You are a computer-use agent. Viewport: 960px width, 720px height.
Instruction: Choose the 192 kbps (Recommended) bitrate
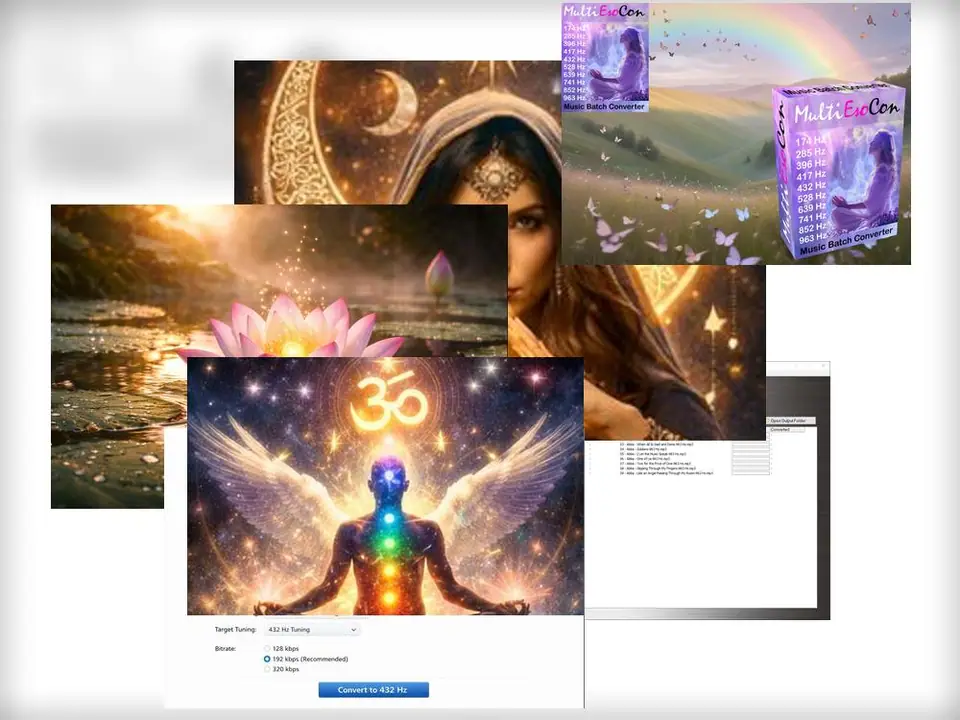[x=267, y=660]
